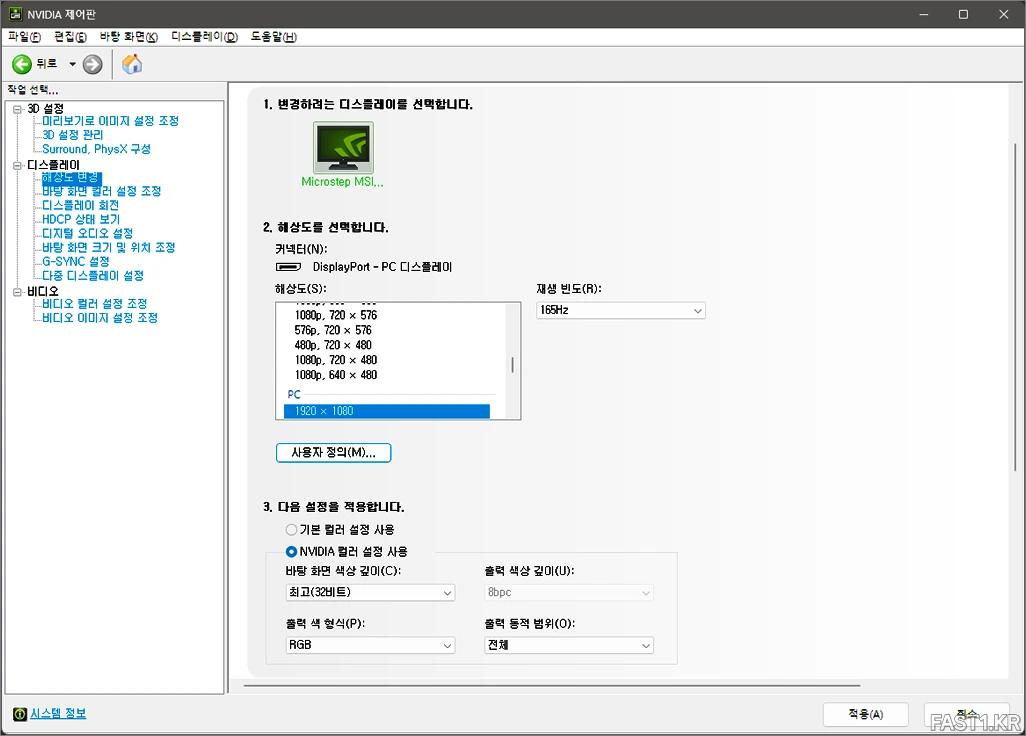Click the resolution list scrollbar thumb

click(512, 365)
